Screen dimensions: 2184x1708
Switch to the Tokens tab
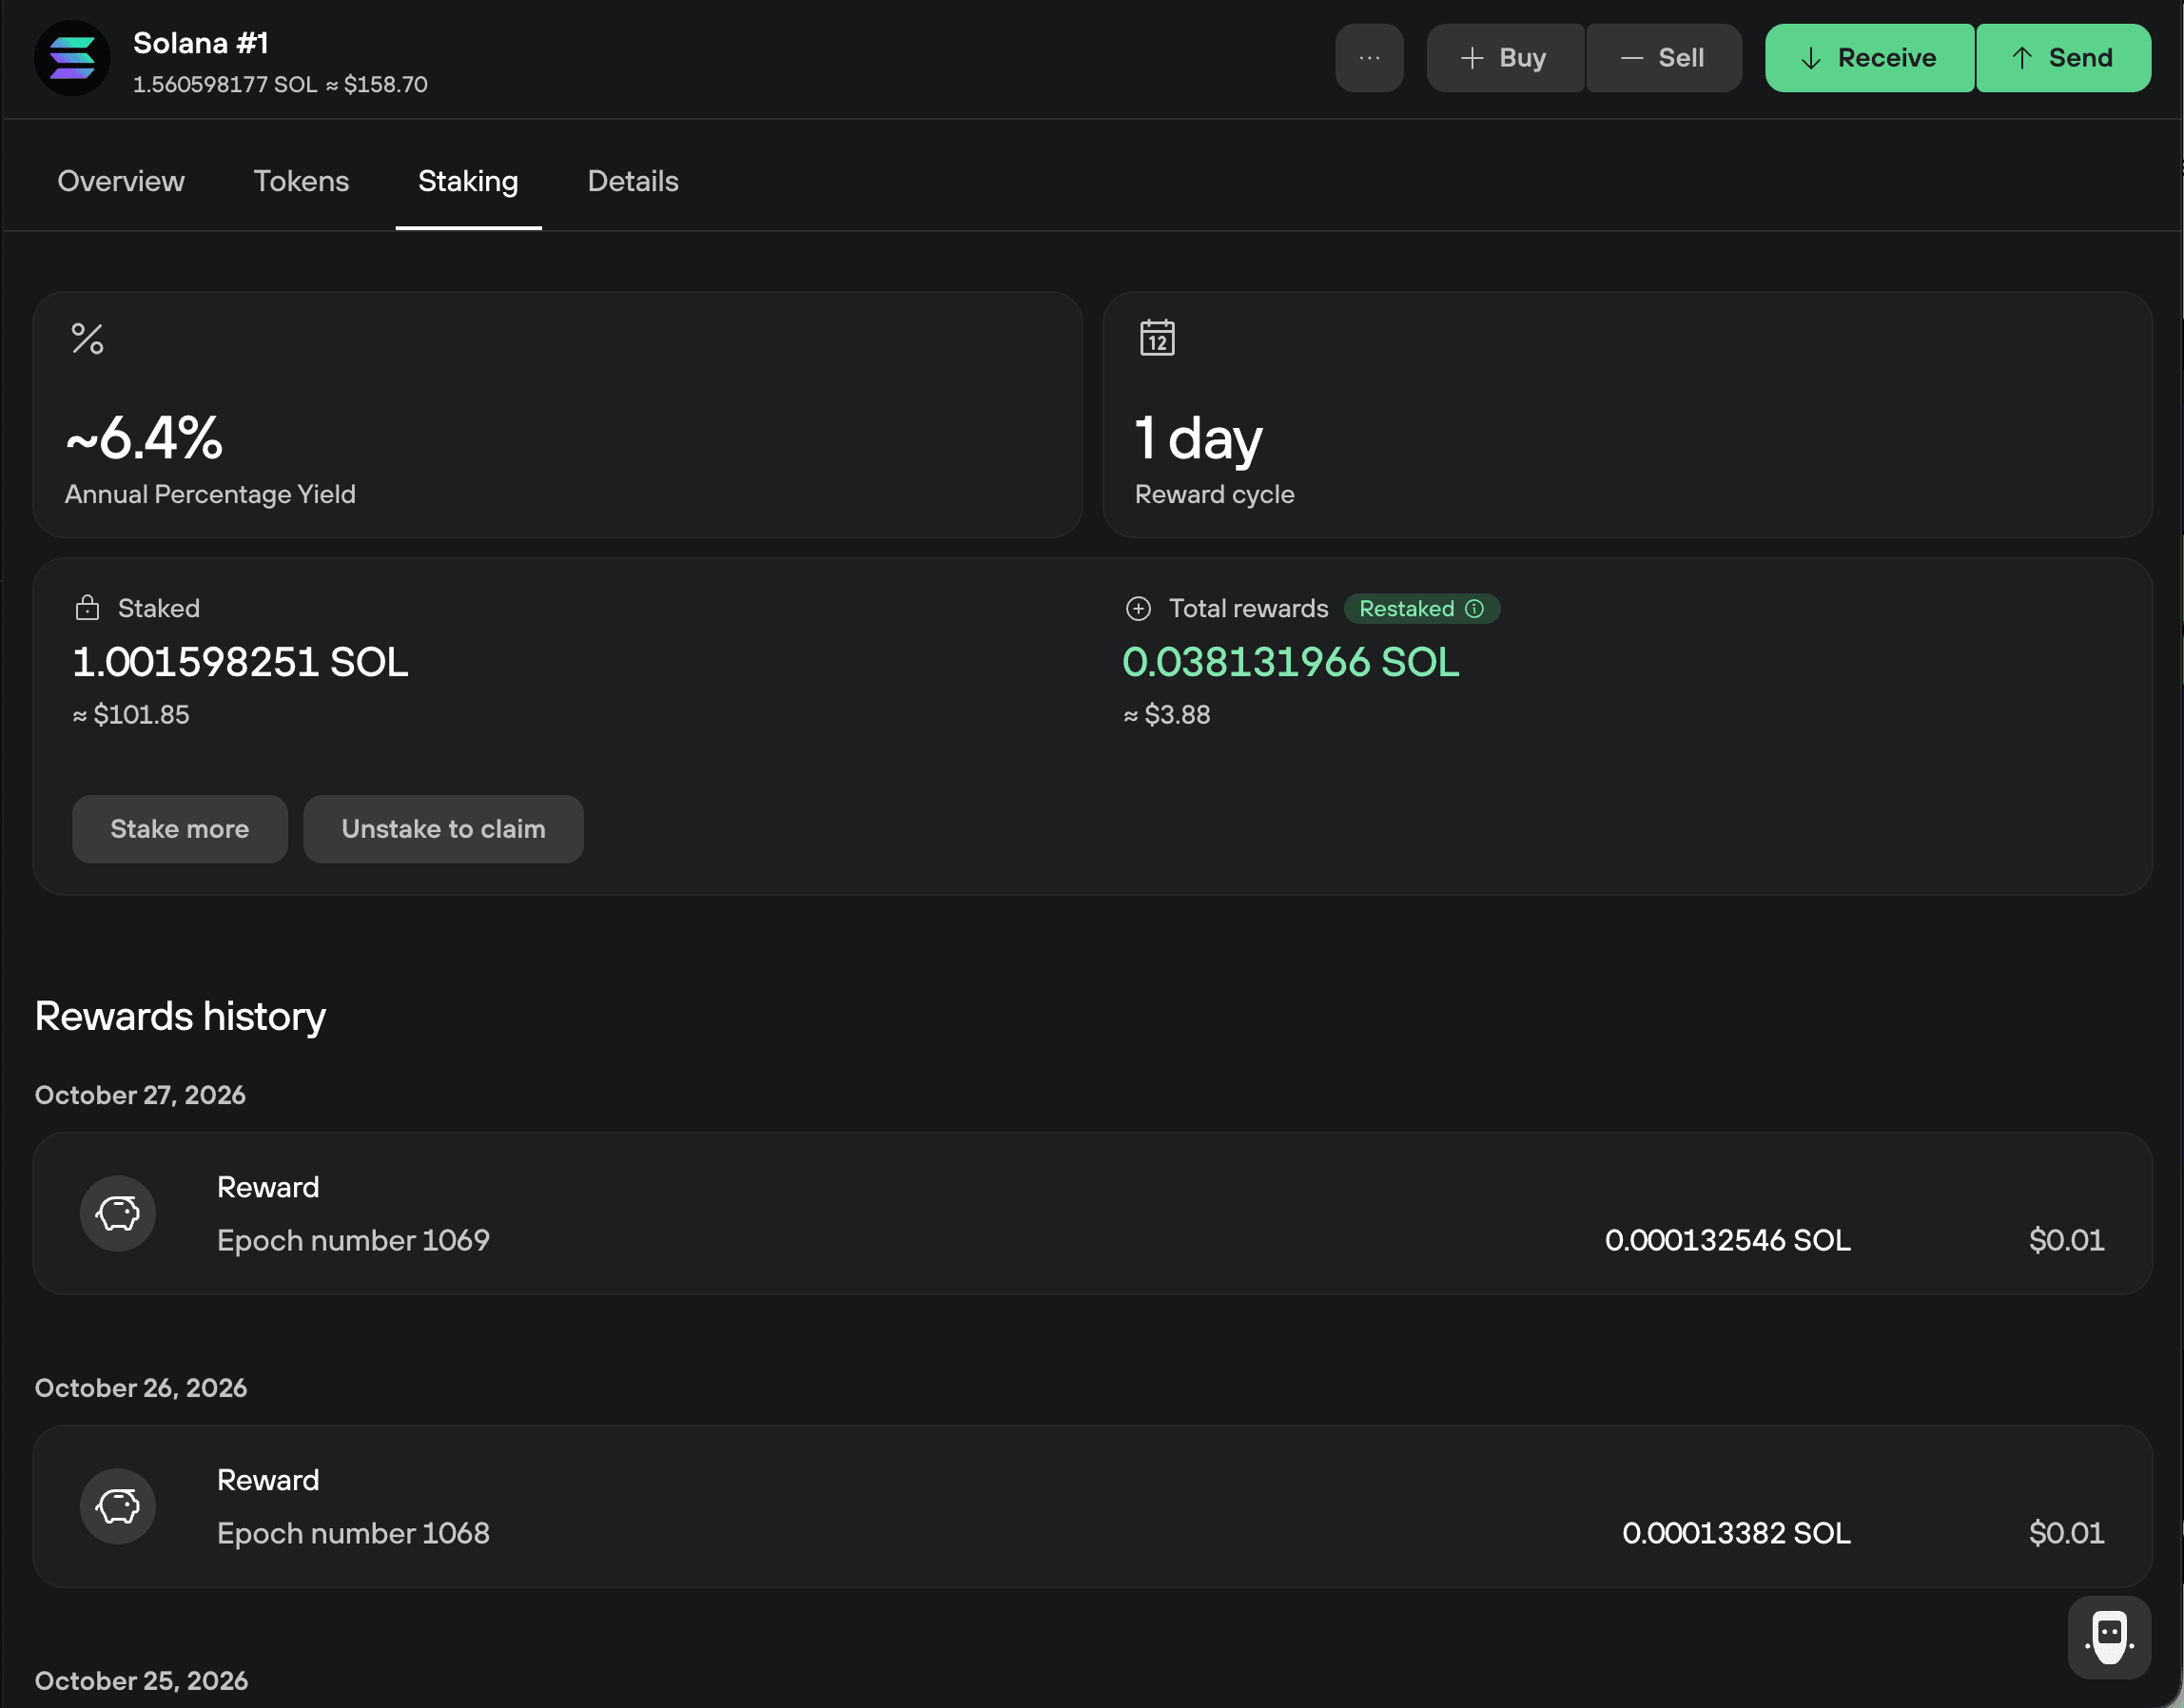coord(301,181)
